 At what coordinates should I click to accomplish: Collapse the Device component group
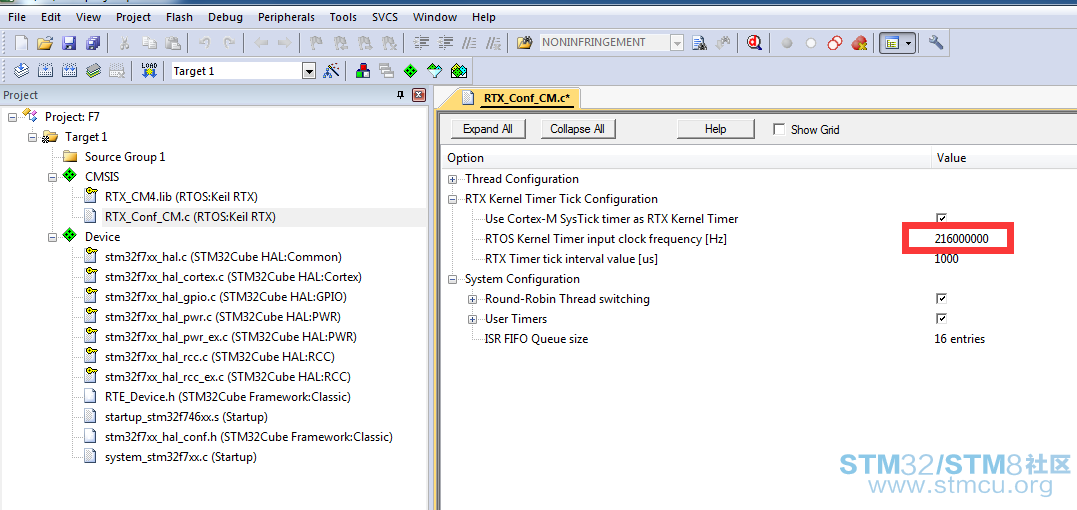click(52, 237)
